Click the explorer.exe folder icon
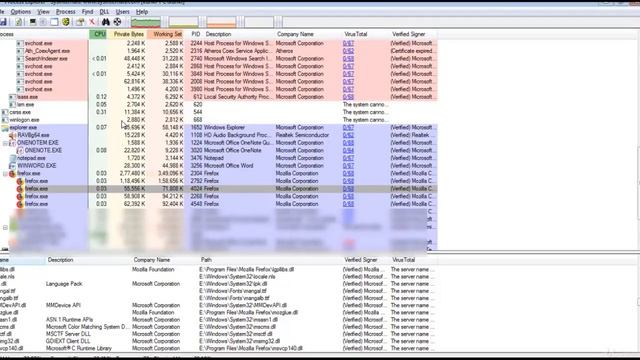This screenshot has width=640, height=360. click(5, 128)
